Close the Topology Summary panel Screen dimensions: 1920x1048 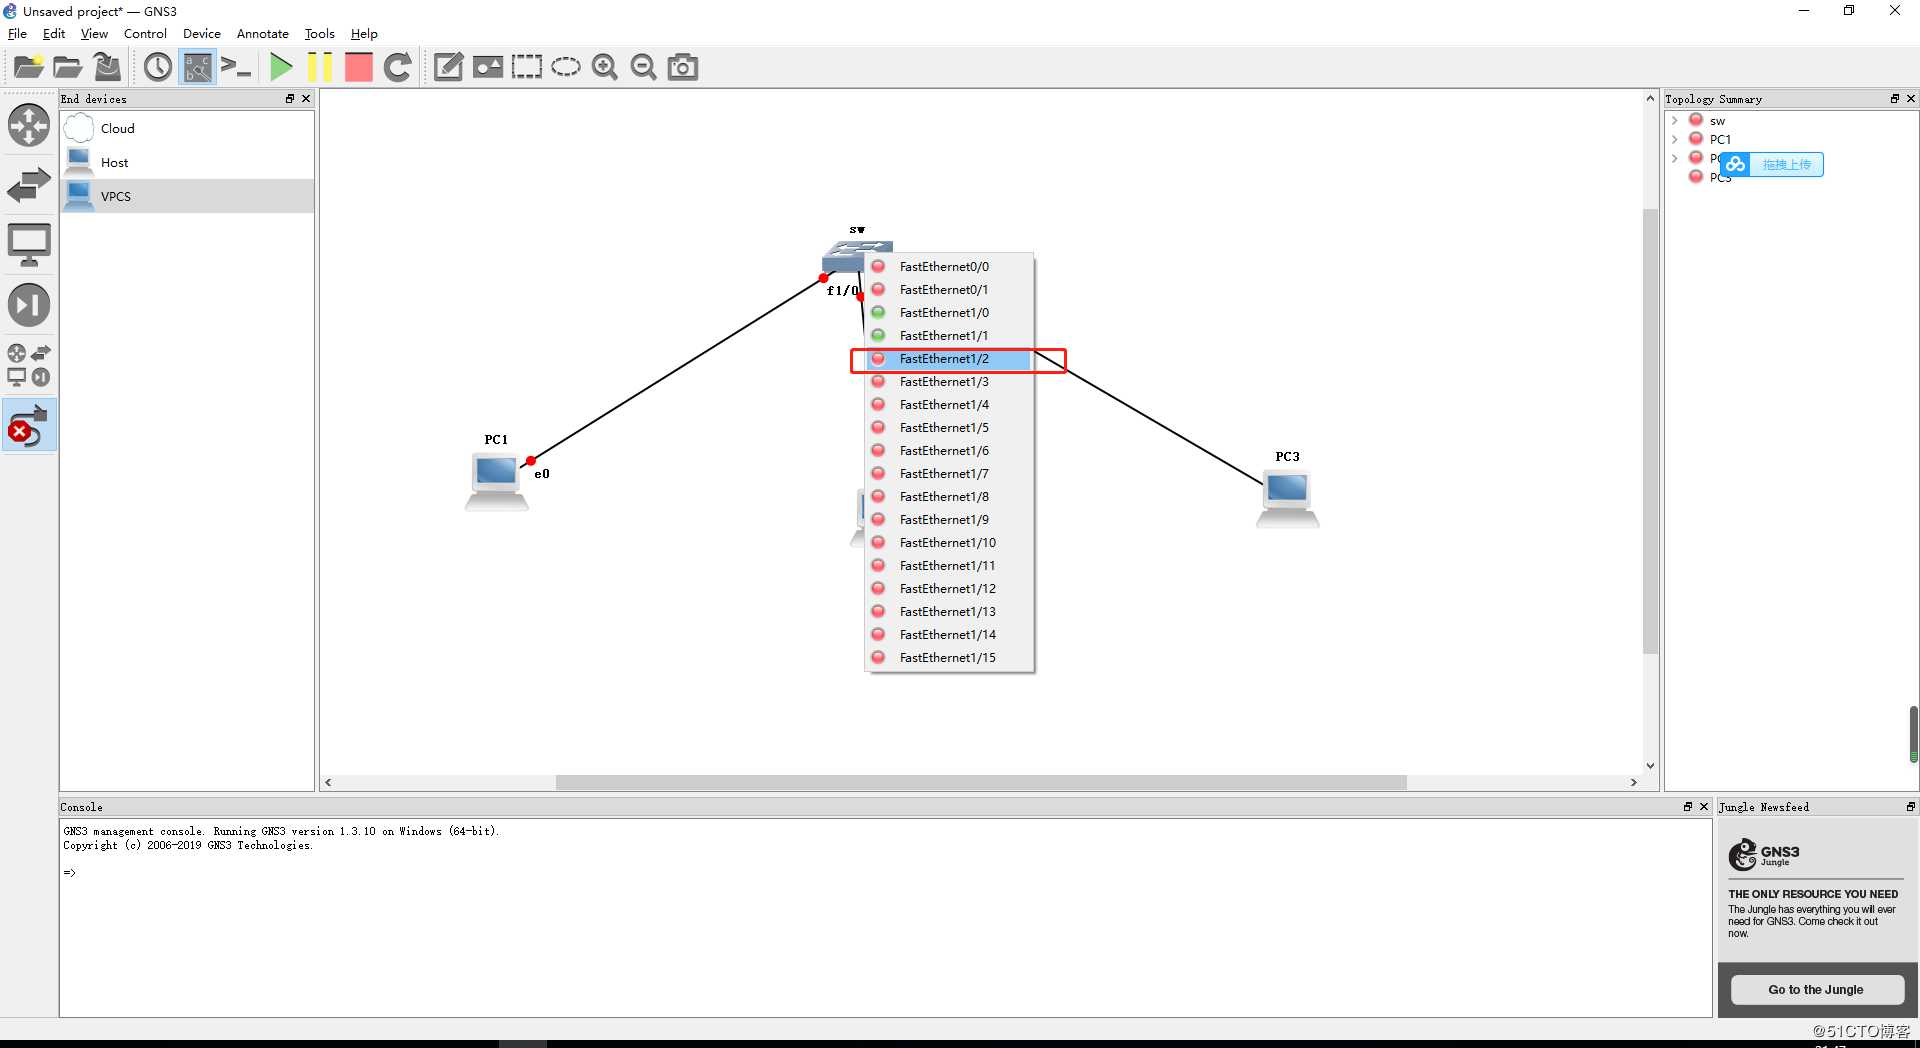point(1910,98)
